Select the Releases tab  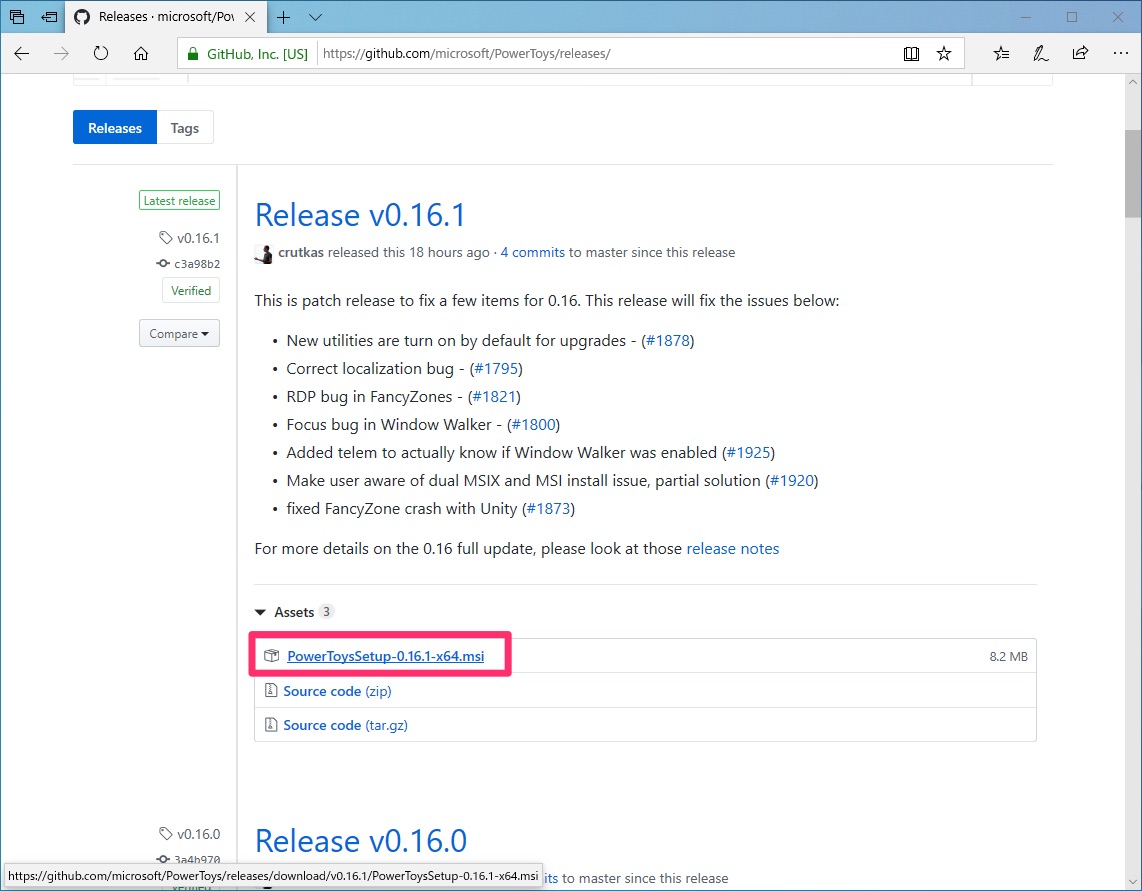click(x=115, y=127)
